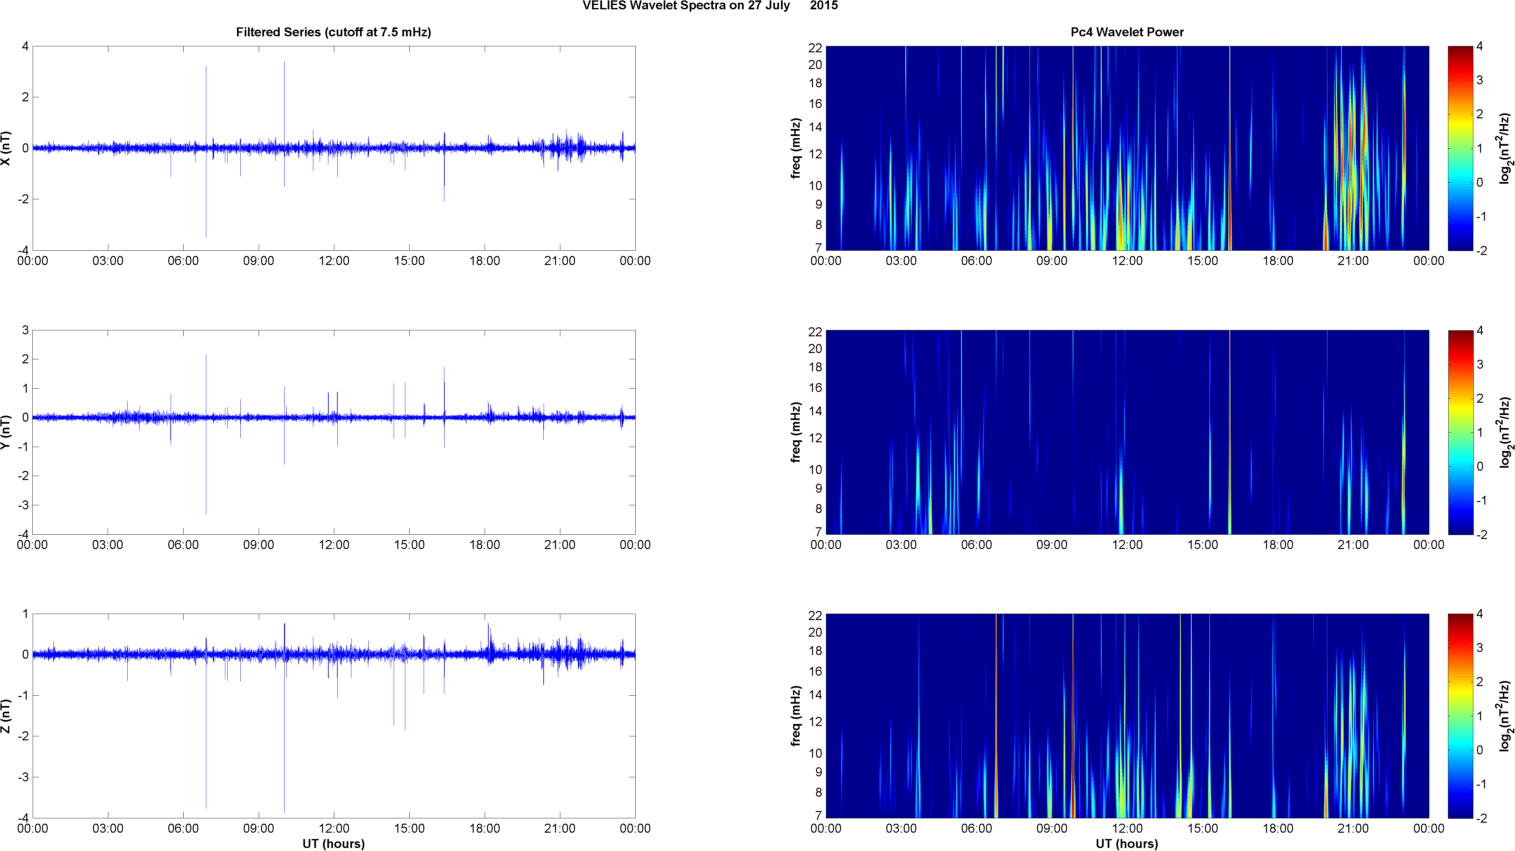Click the bottom Pc4 wavelet spectrogram
1515x851 pixels.
1126,716
